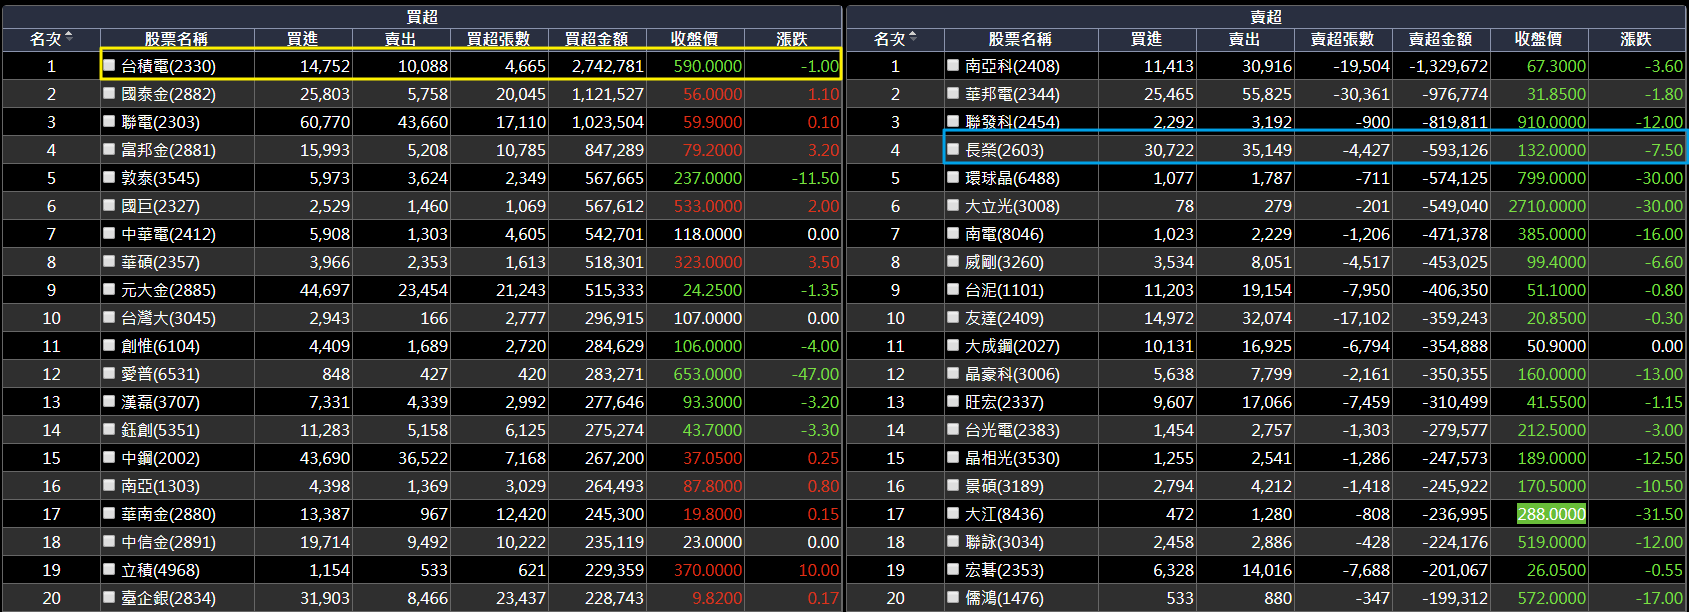Toggle checkbox beside 大立光(3008)
Image resolution: width=1689 pixels, height=612 pixels.
click(954, 205)
